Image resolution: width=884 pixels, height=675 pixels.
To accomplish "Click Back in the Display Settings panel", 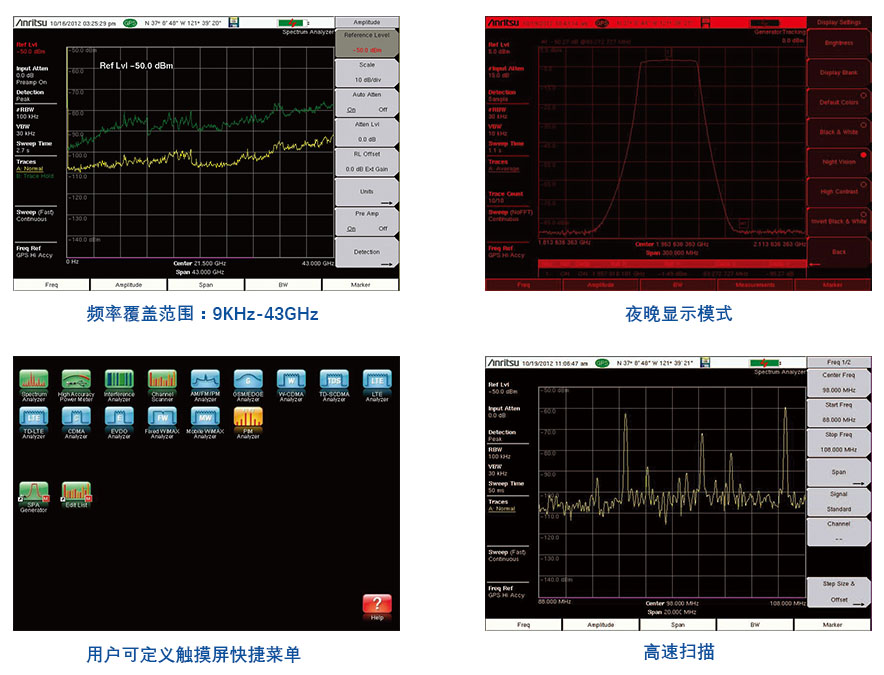I will click(839, 252).
